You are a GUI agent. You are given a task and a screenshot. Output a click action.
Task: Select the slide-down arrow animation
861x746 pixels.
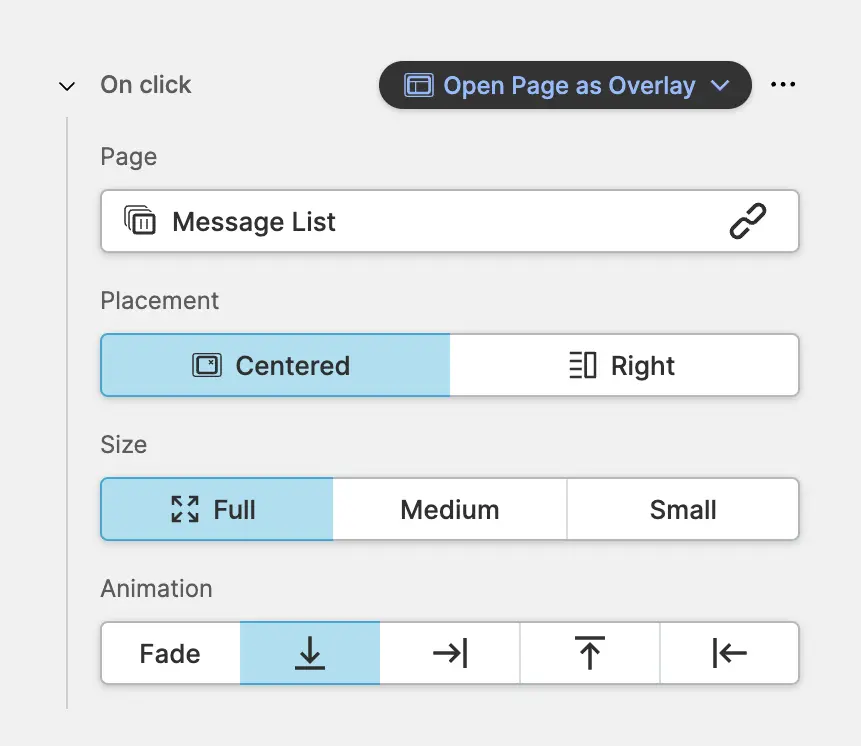310,653
